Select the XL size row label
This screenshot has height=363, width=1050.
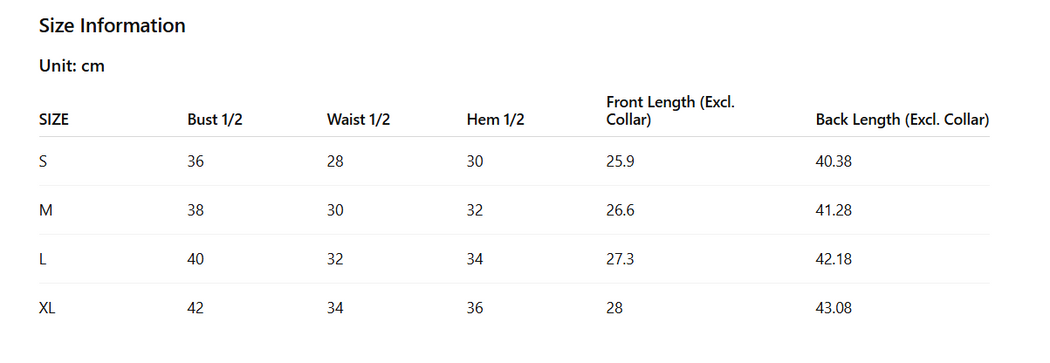pos(47,308)
